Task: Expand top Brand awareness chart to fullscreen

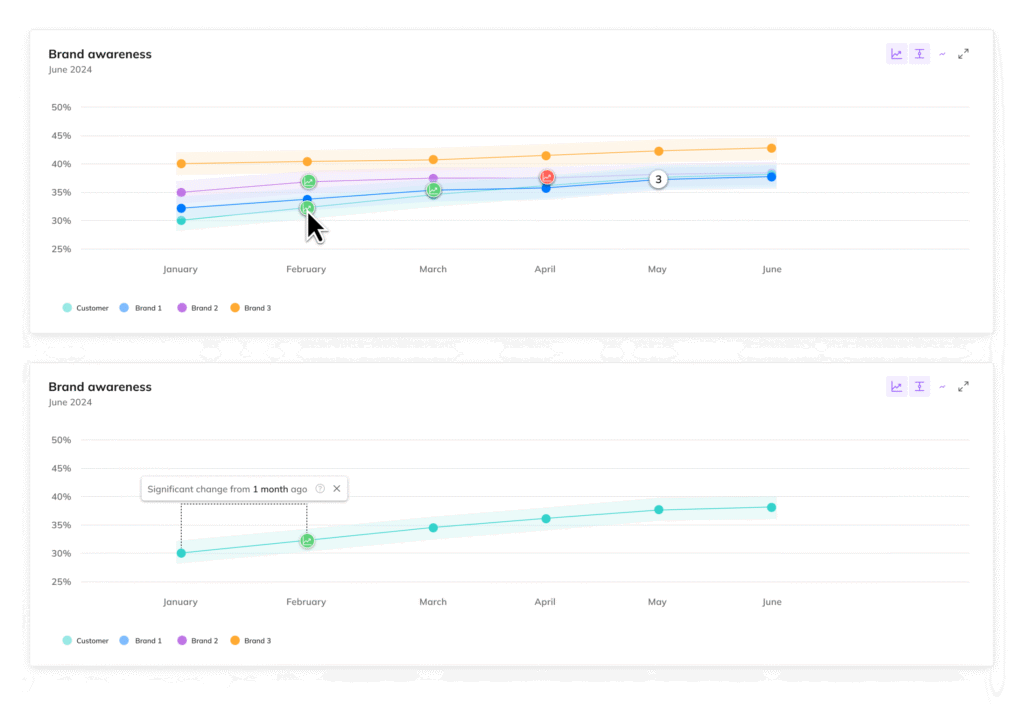Action: click(963, 54)
